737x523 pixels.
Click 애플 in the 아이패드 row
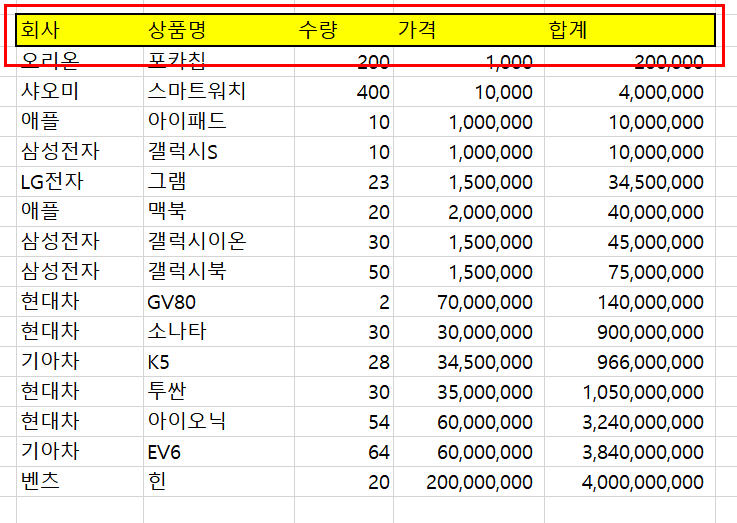click(x=80, y=121)
